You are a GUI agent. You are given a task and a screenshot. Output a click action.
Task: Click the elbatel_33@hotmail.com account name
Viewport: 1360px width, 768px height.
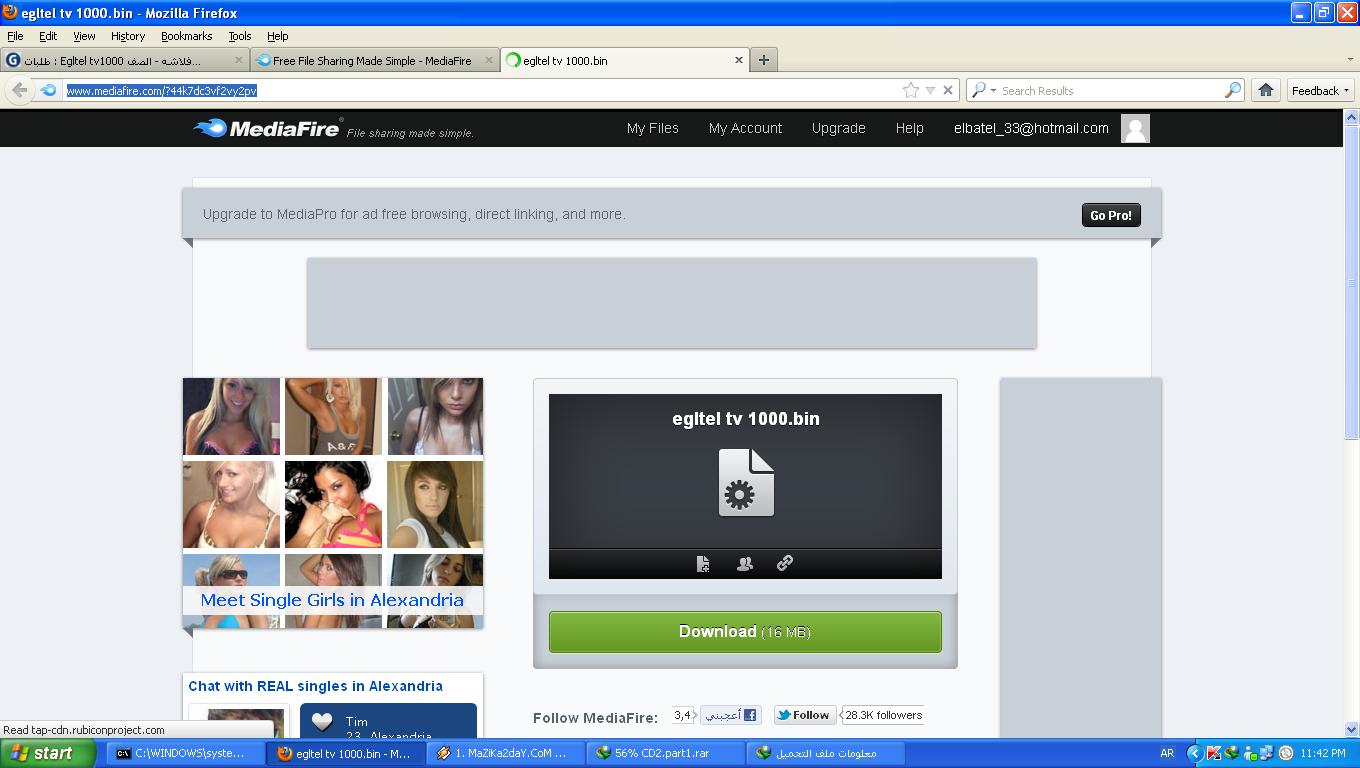coord(1031,128)
